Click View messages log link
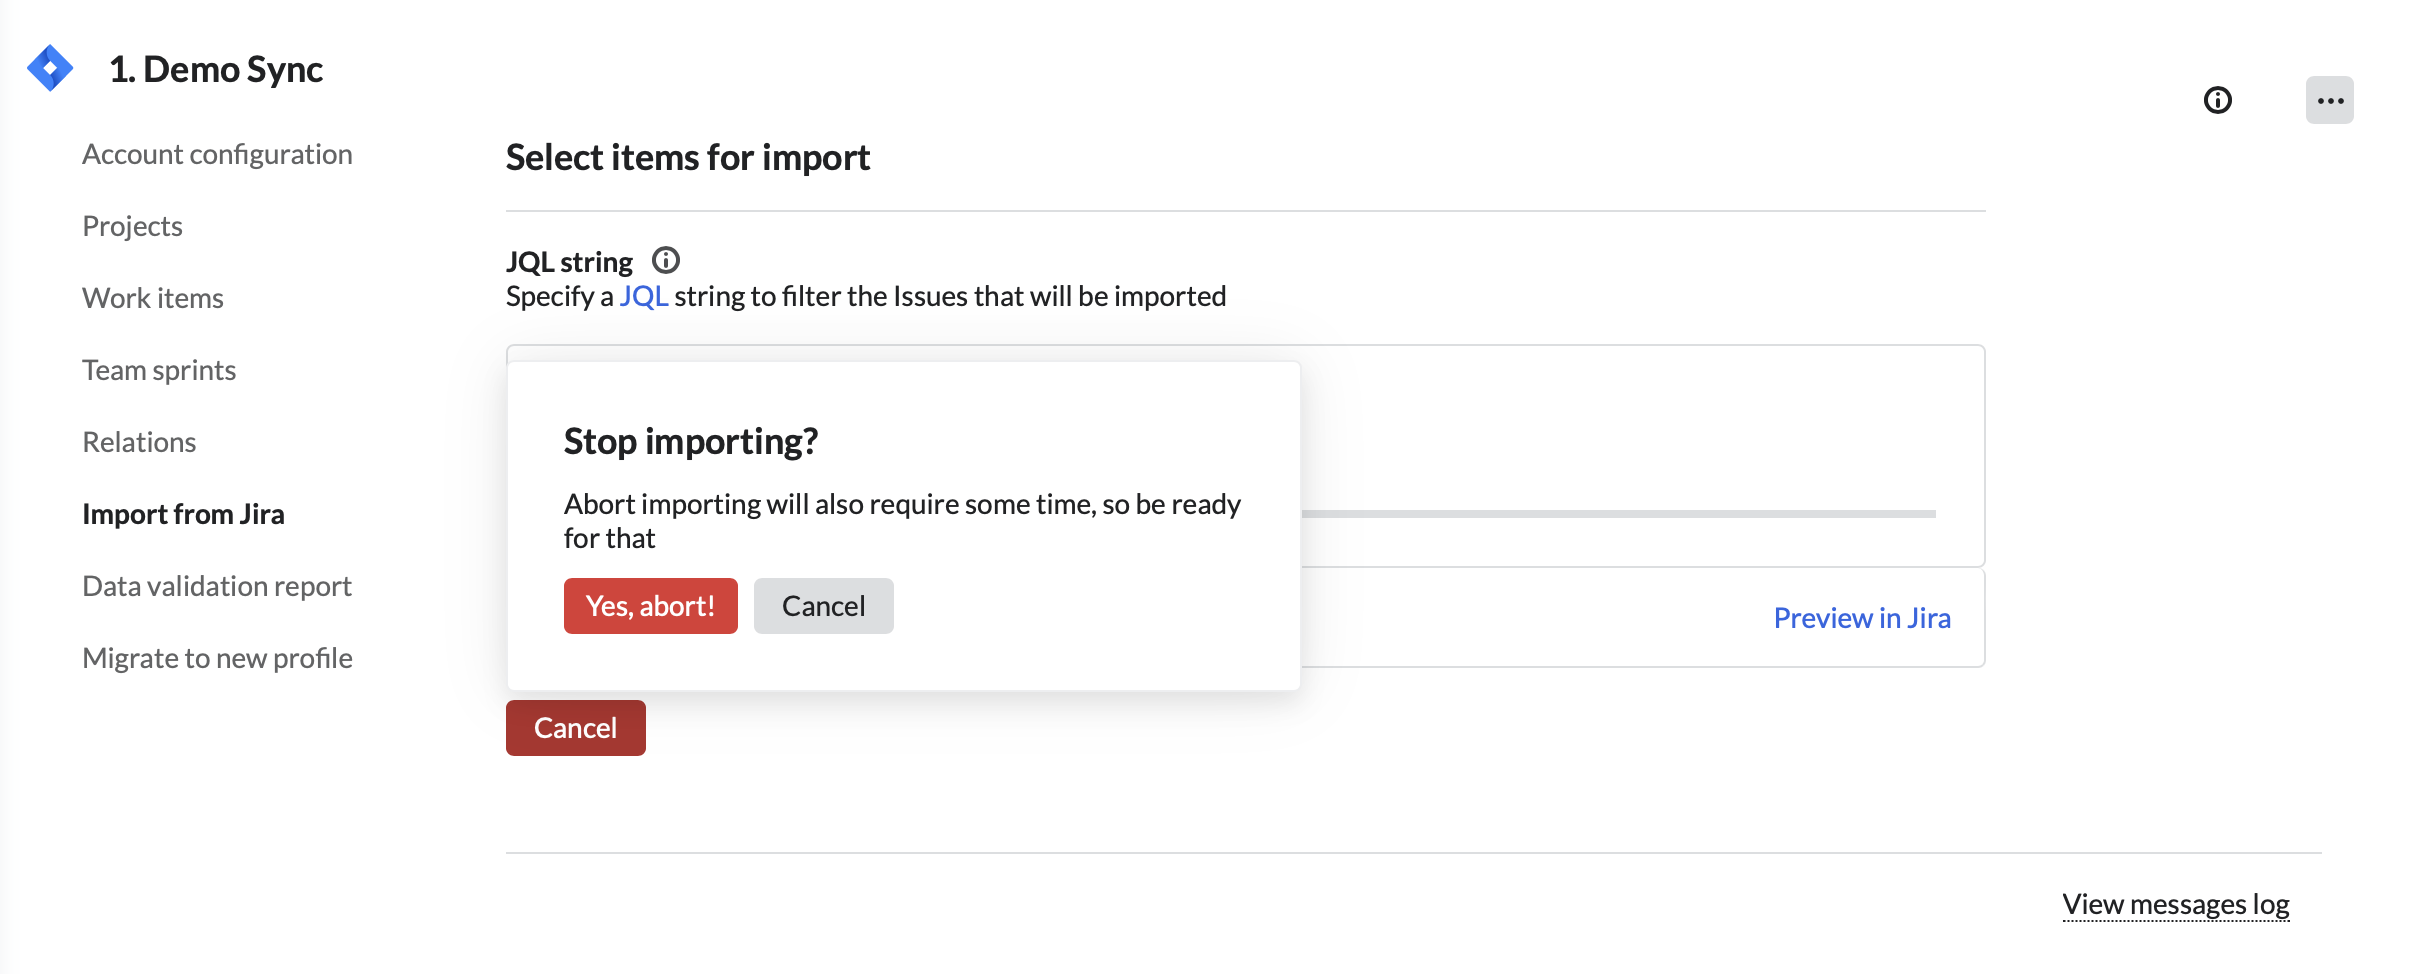2418x974 pixels. (2175, 904)
